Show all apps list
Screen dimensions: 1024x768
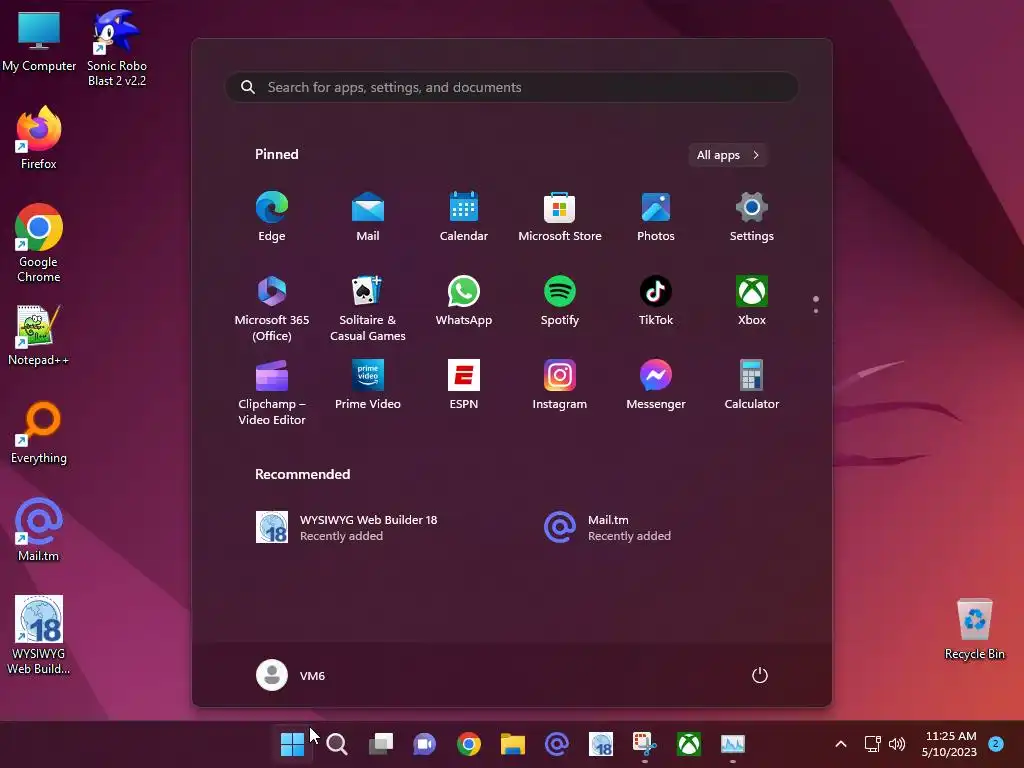tap(728, 155)
